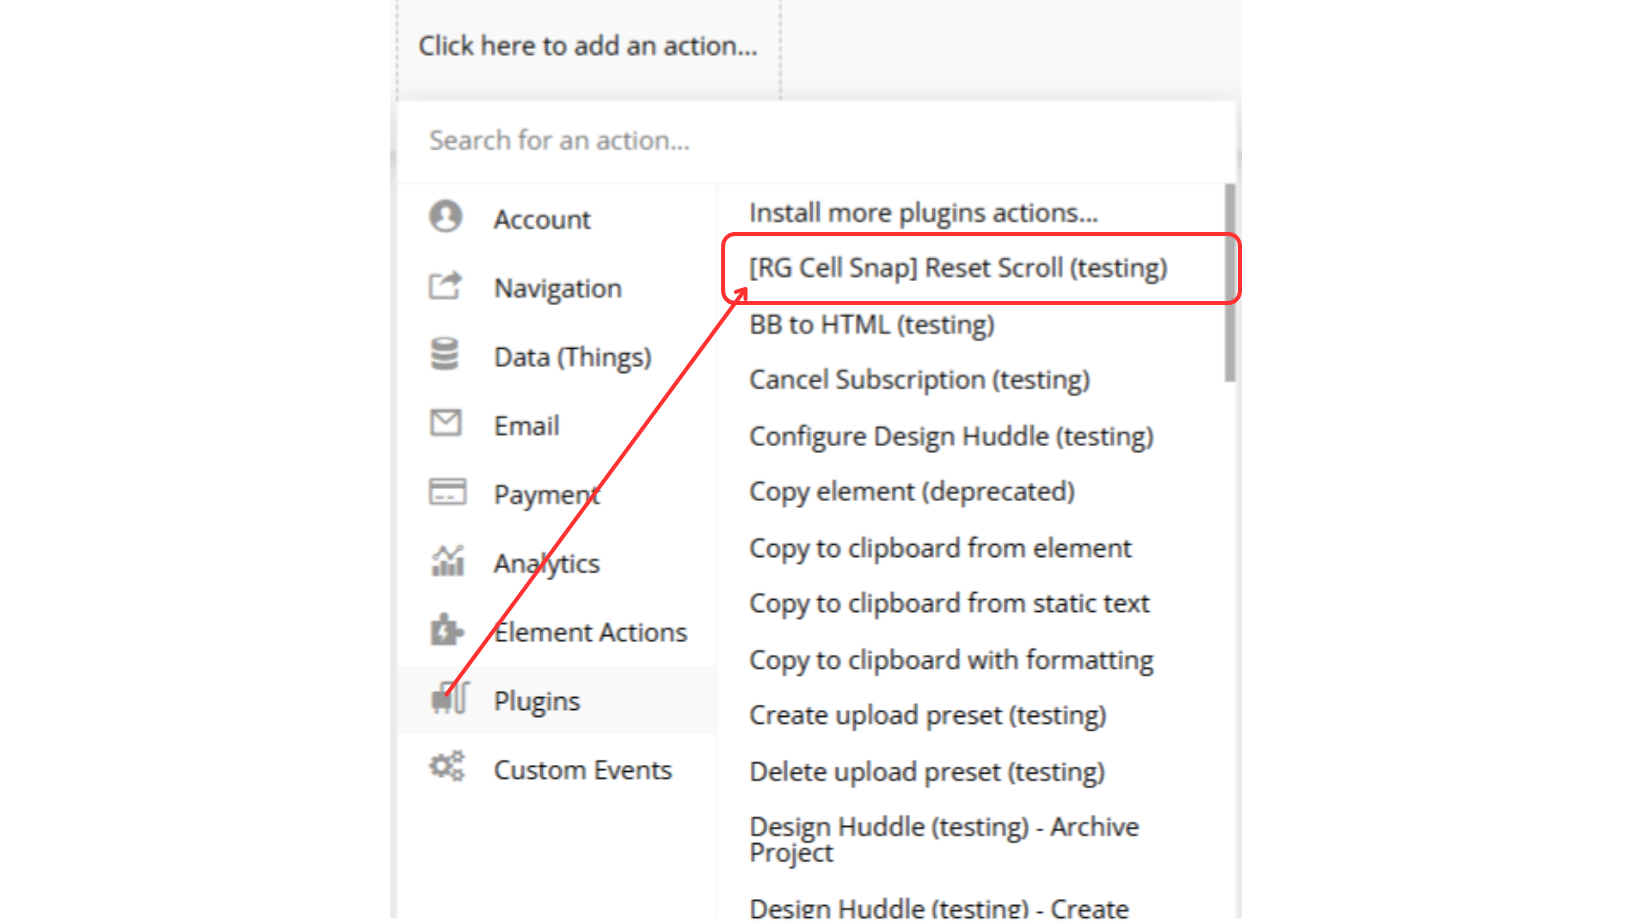Click the Navigation arrow icon
Screen dimensions: 1640x924
[446, 286]
